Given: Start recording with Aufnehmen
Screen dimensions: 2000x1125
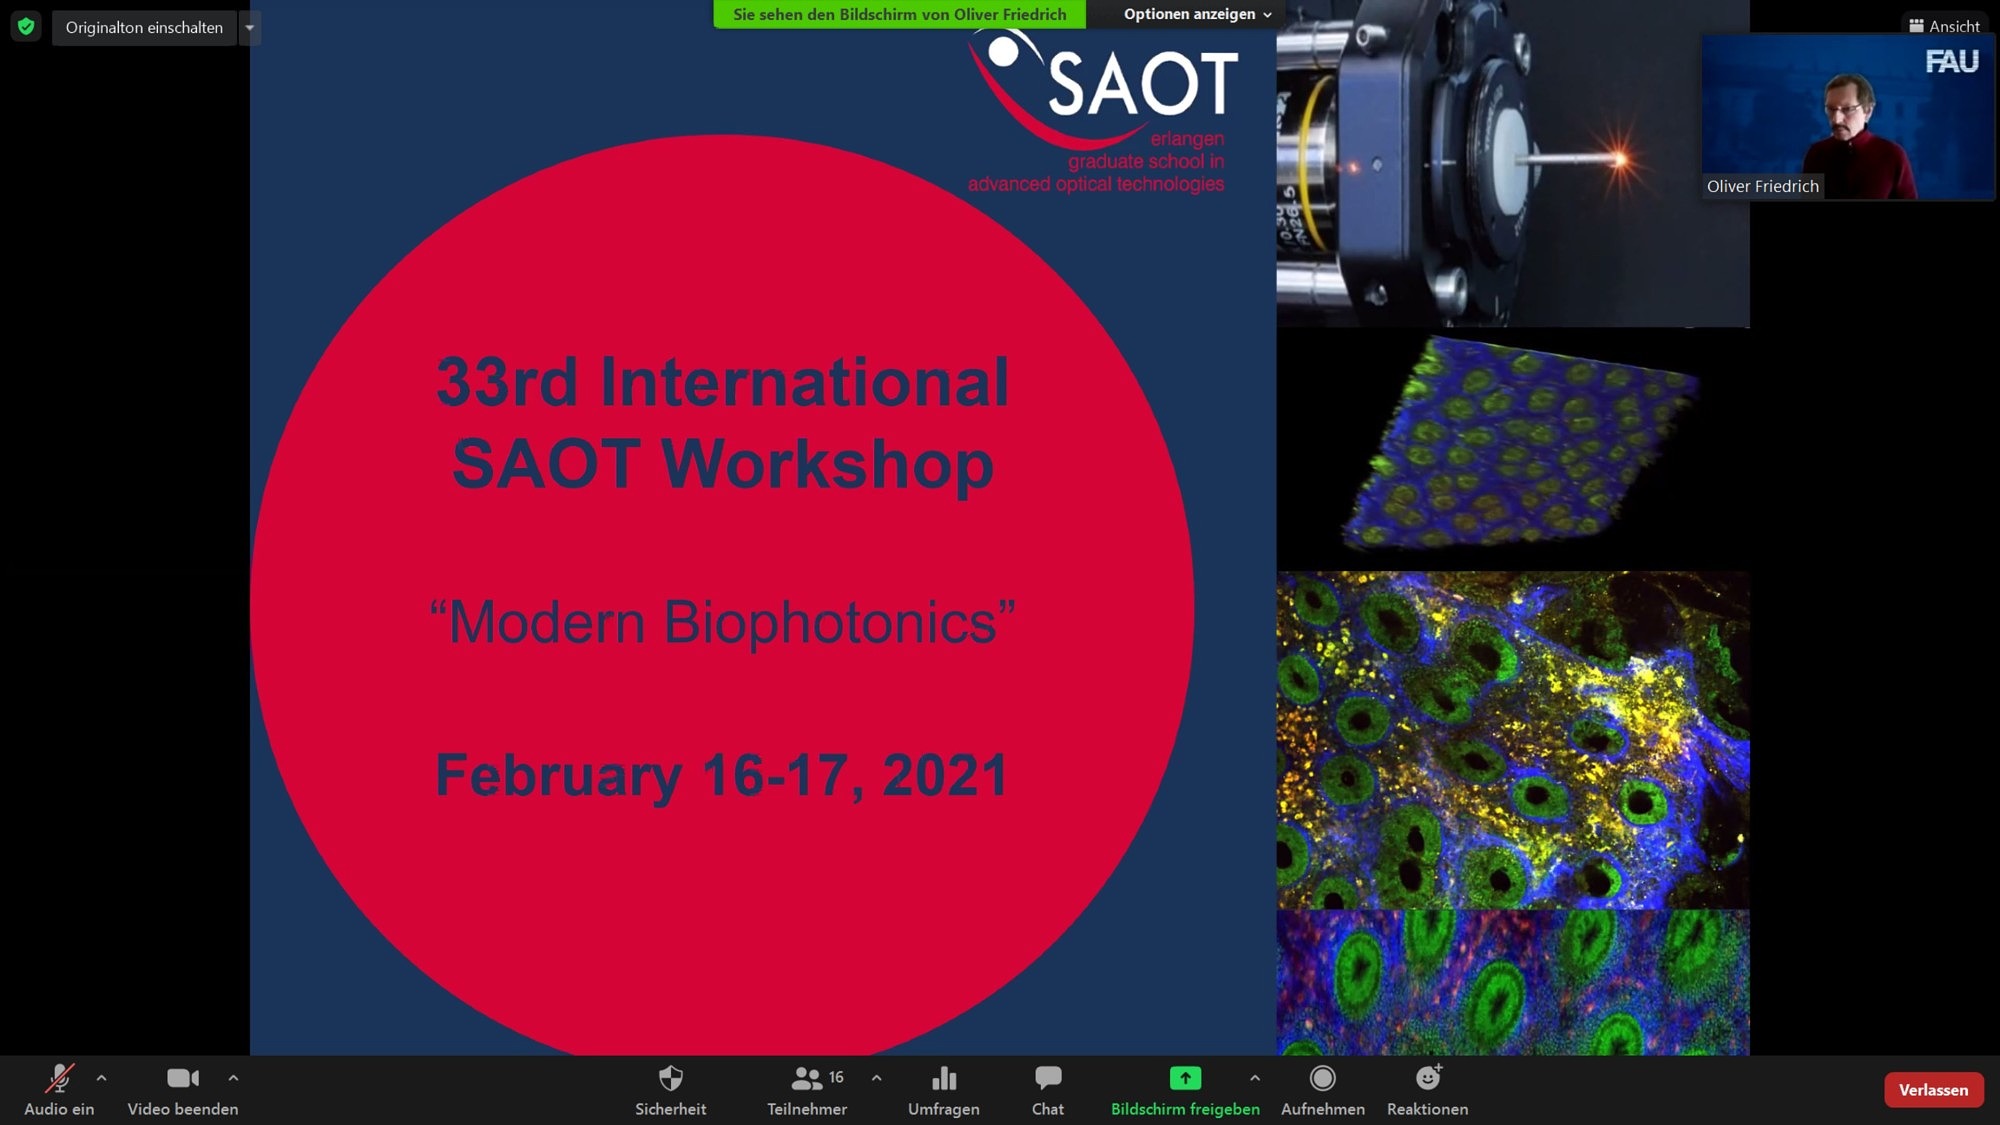Looking at the screenshot, I should pos(1322,1090).
